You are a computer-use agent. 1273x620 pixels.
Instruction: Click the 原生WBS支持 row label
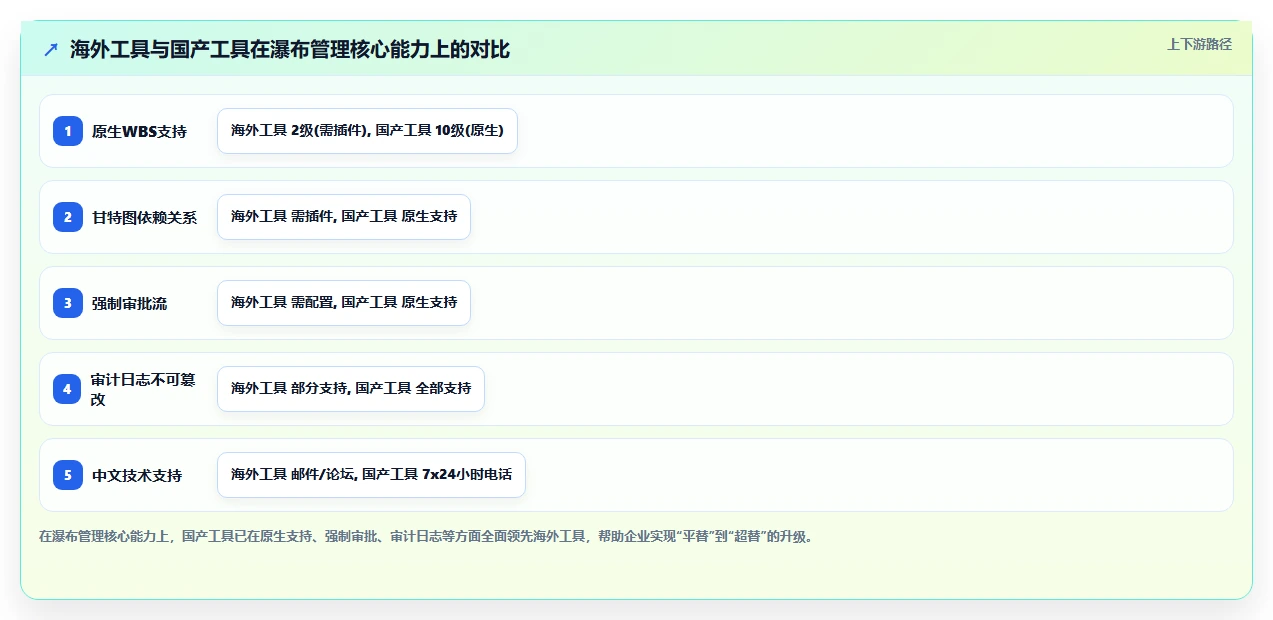pyautogui.click(x=139, y=131)
